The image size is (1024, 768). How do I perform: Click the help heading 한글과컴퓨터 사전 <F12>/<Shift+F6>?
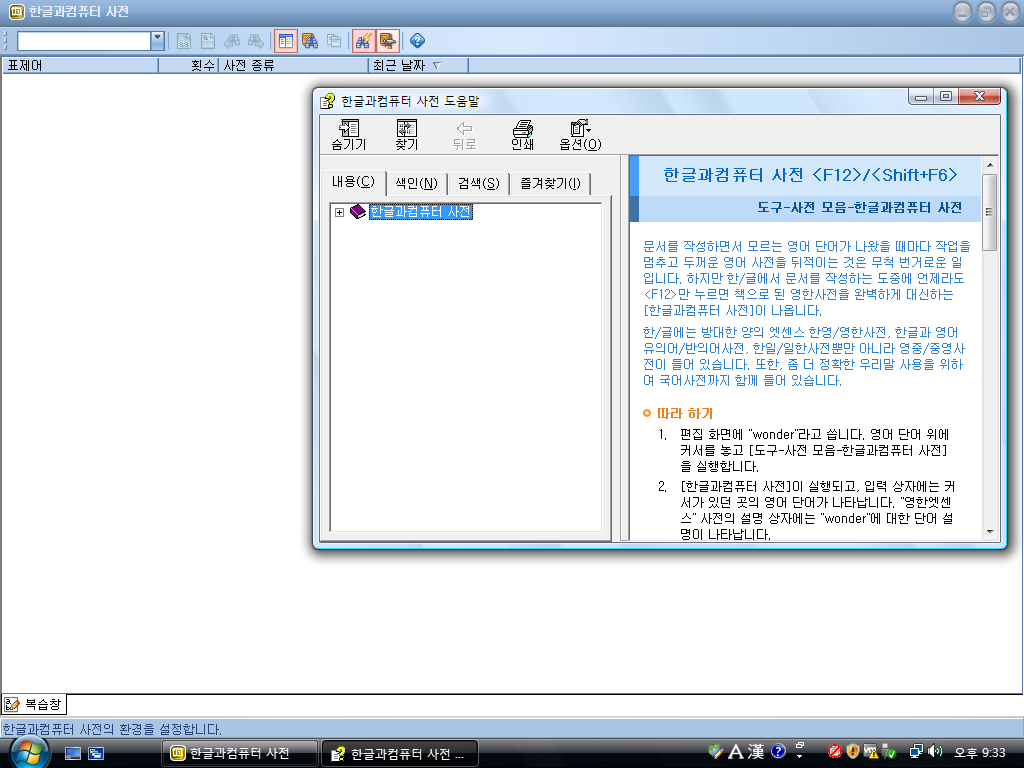tap(810, 175)
